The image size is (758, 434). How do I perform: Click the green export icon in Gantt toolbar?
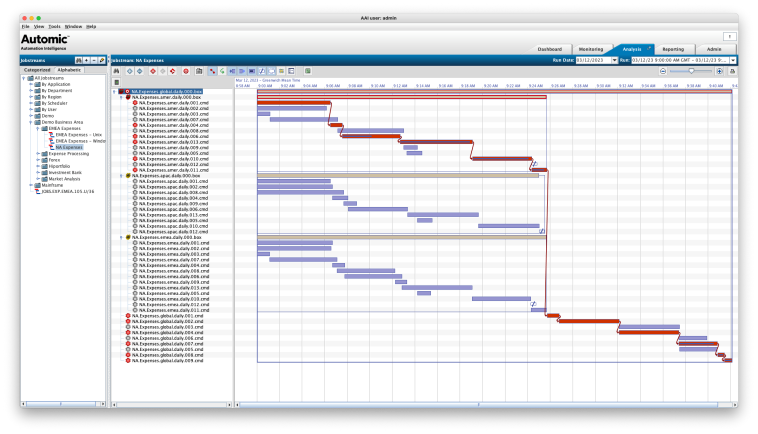coord(307,71)
